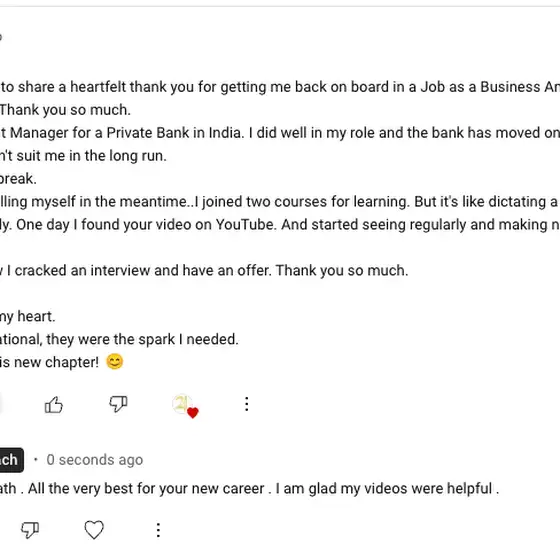Click the "joined two courses for learning" line

280,201
